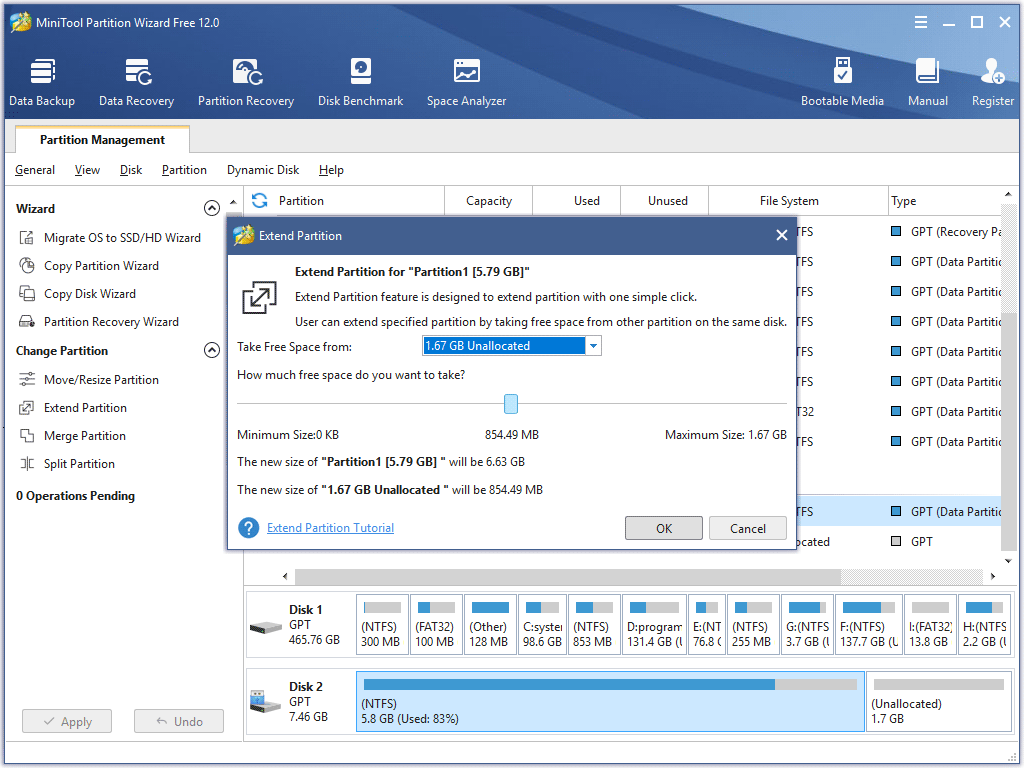Click the Merge Partition icon

[27, 436]
